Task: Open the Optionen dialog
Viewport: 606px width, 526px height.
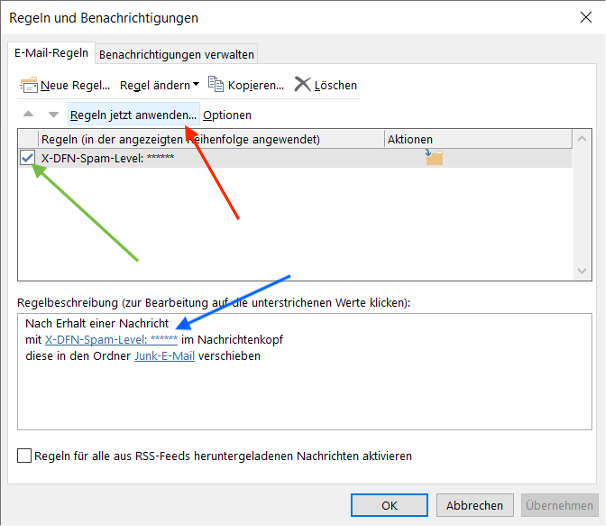Action: pyautogui.click(x=227, y=115)
